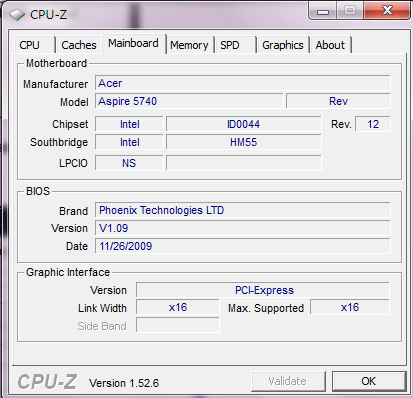The width and height of the screenshot is (413, 398).
Task: Click the Southbridge label
Action: 59,142
